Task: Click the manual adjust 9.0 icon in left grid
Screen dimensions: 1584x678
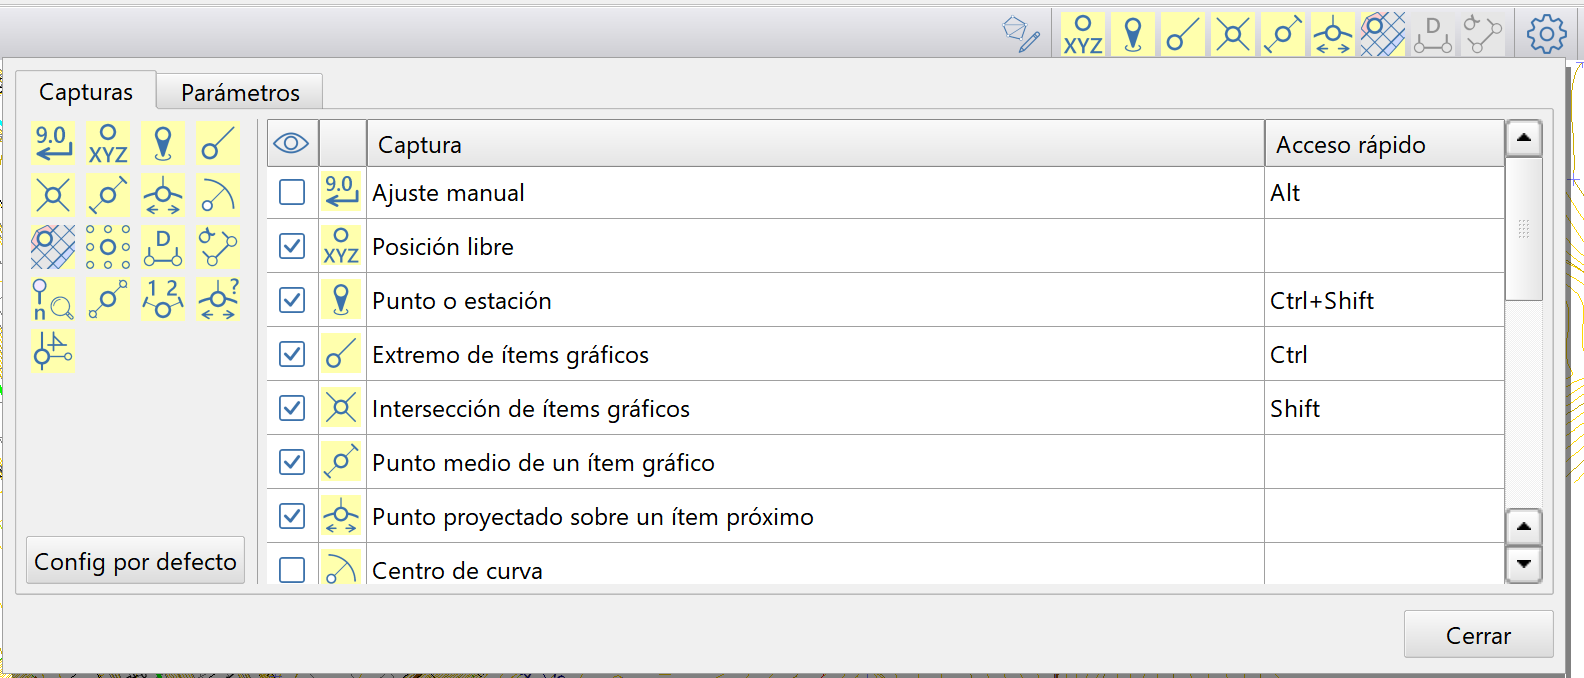Action: (x=53, y=143)
